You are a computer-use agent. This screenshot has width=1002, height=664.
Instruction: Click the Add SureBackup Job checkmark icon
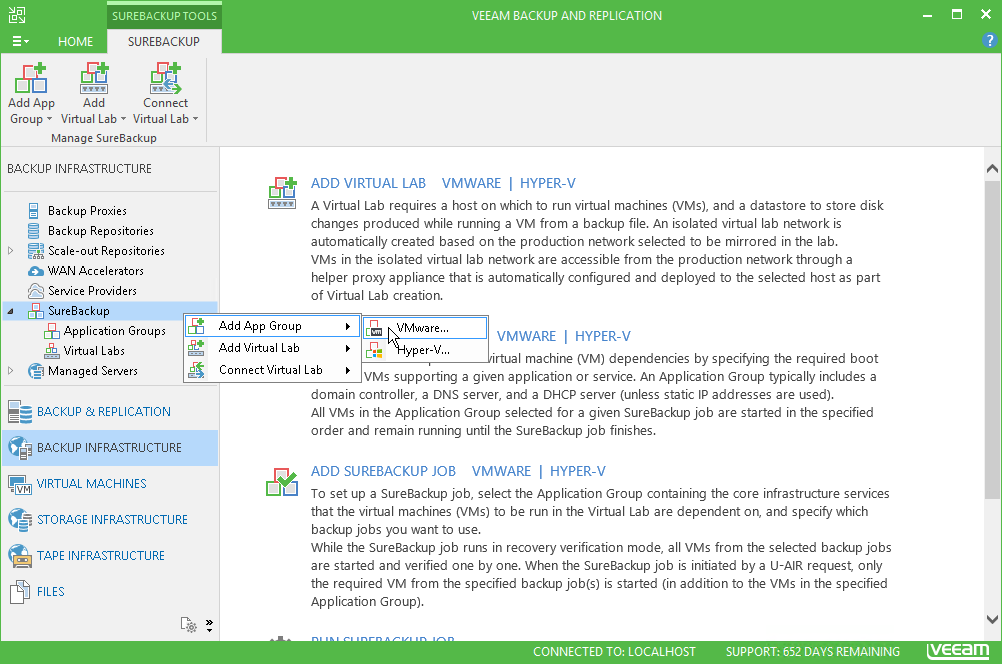tap(282, 483)
